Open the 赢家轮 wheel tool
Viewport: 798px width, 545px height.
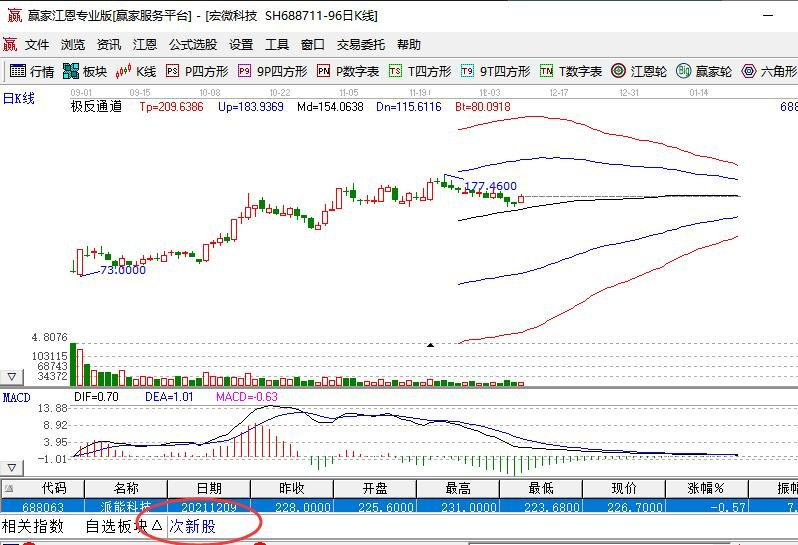point(705,71)
